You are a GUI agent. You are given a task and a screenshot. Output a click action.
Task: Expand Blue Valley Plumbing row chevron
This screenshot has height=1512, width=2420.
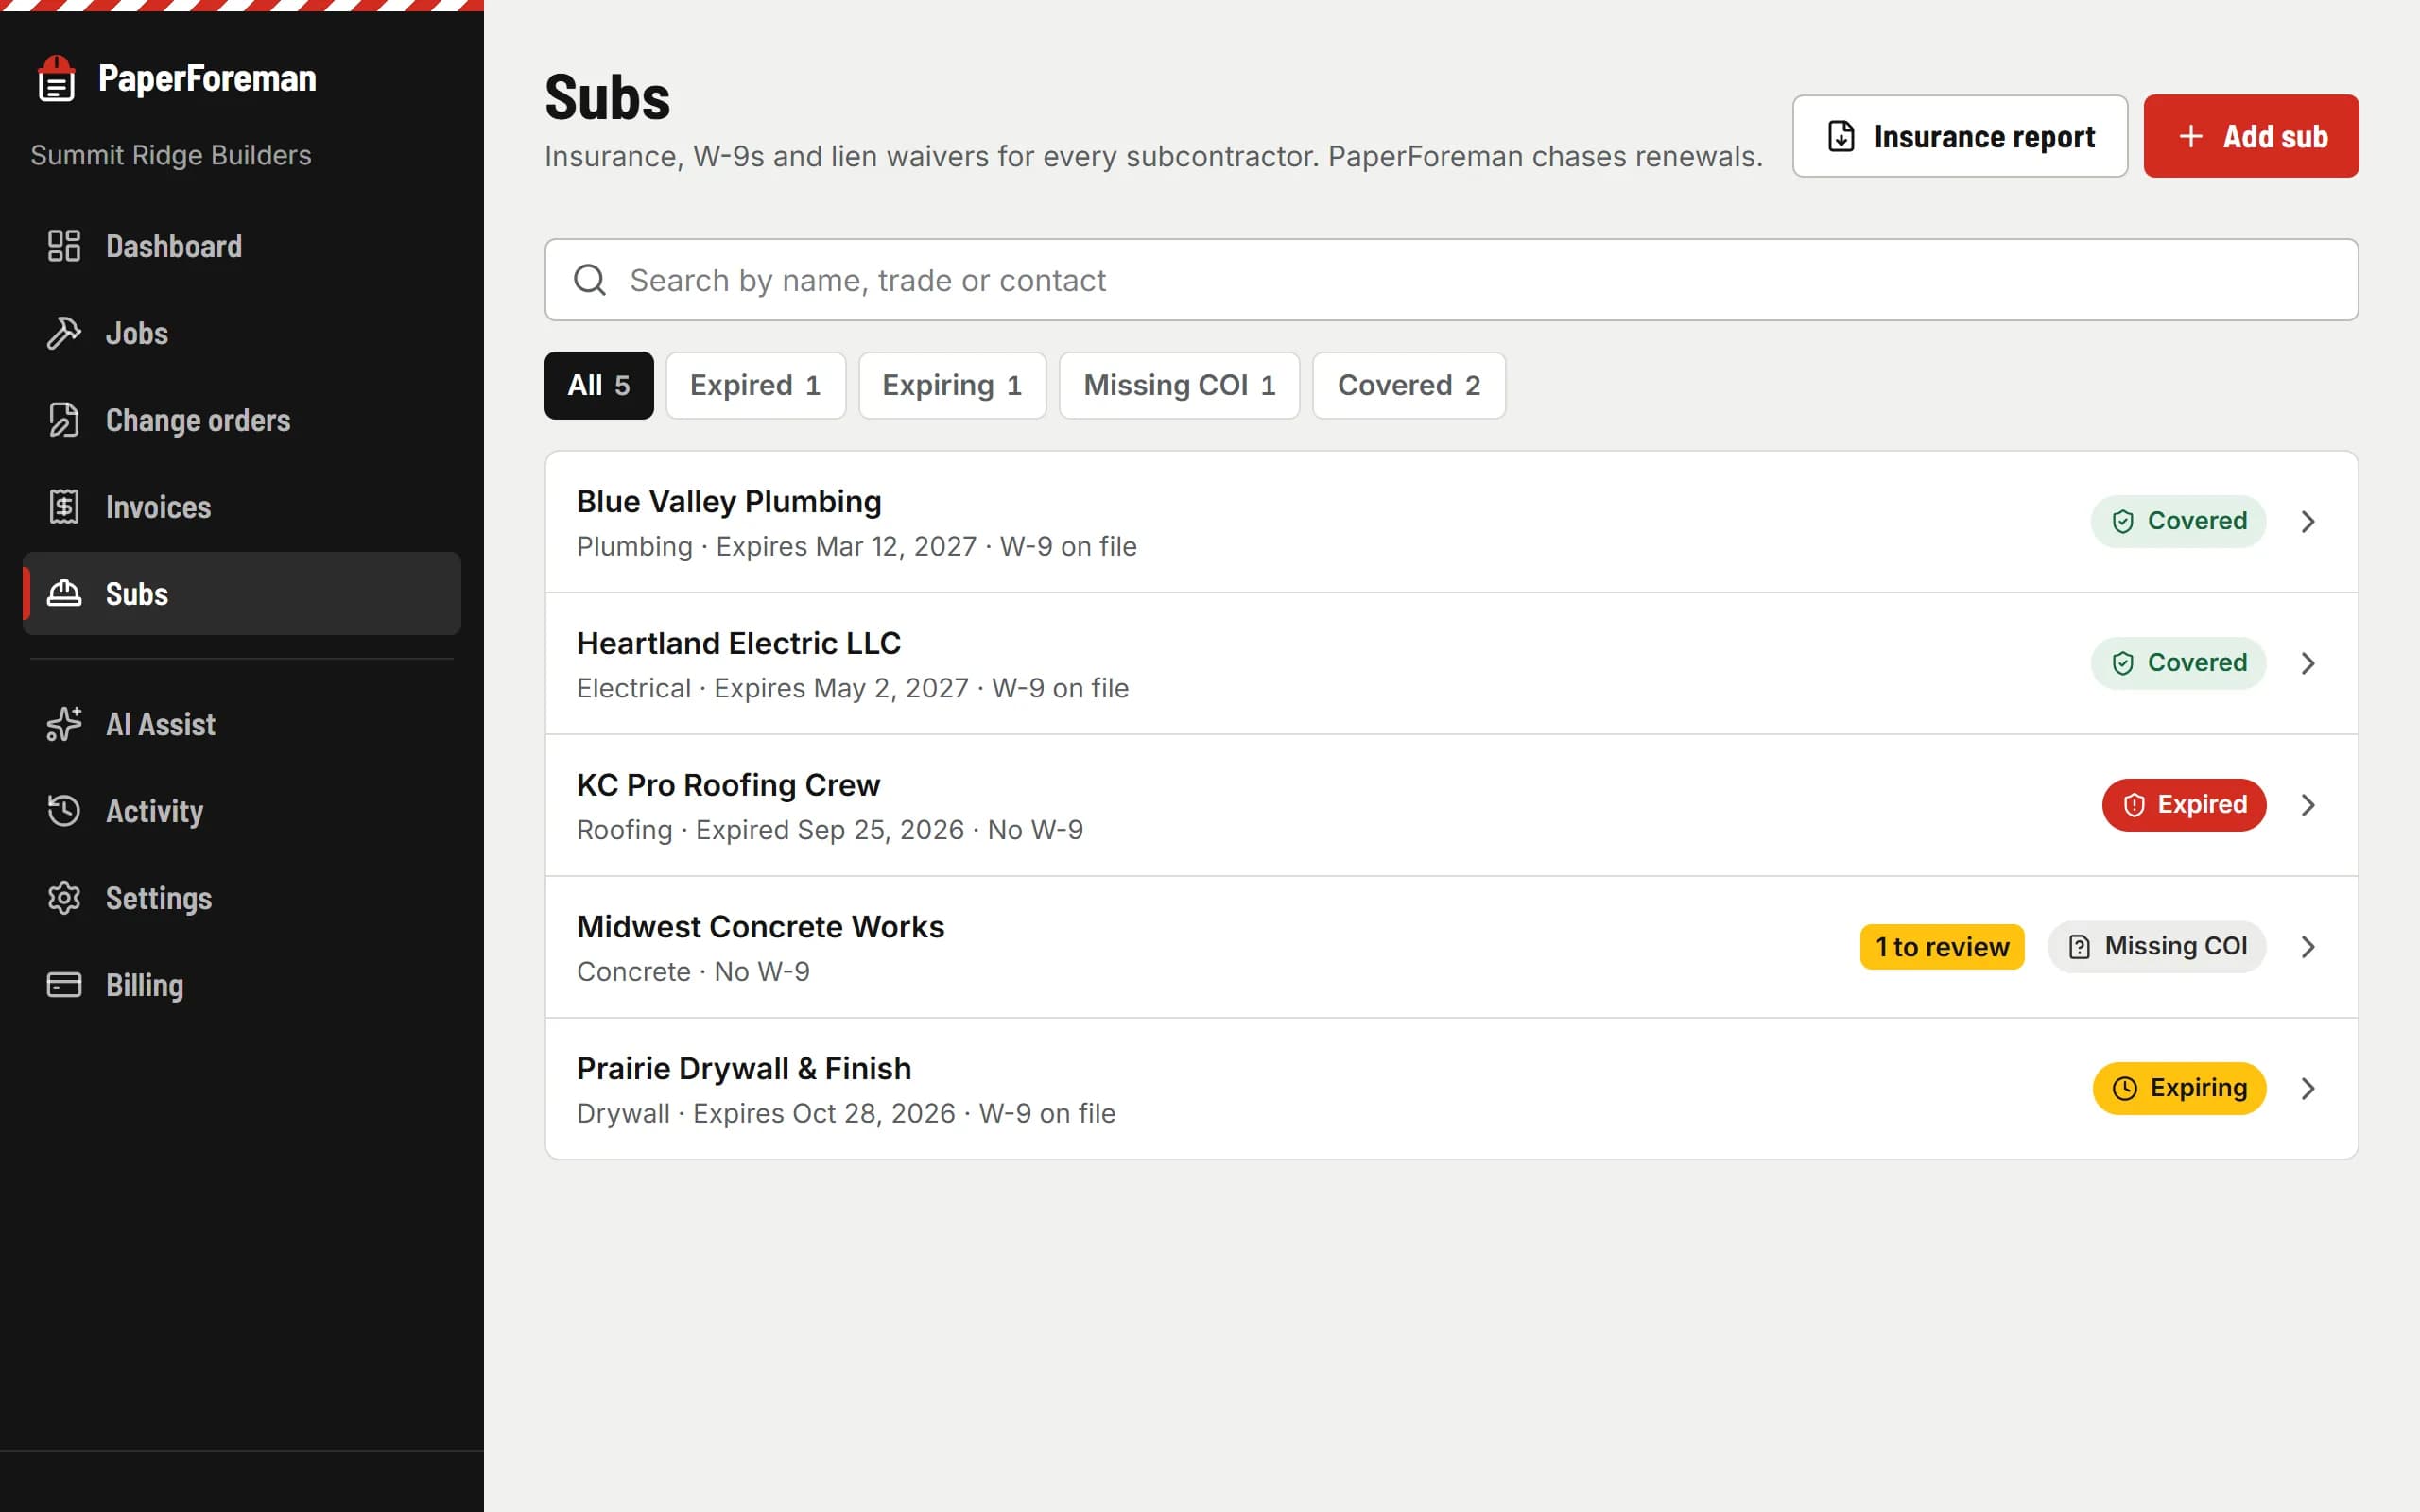(x=2308, y=522)
